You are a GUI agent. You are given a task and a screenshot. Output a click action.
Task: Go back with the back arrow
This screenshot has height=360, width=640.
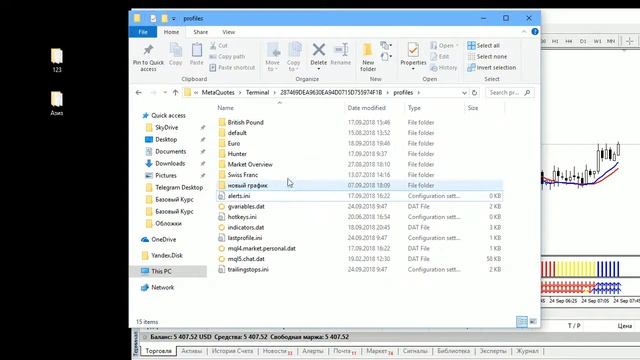(x=139, y=93)
